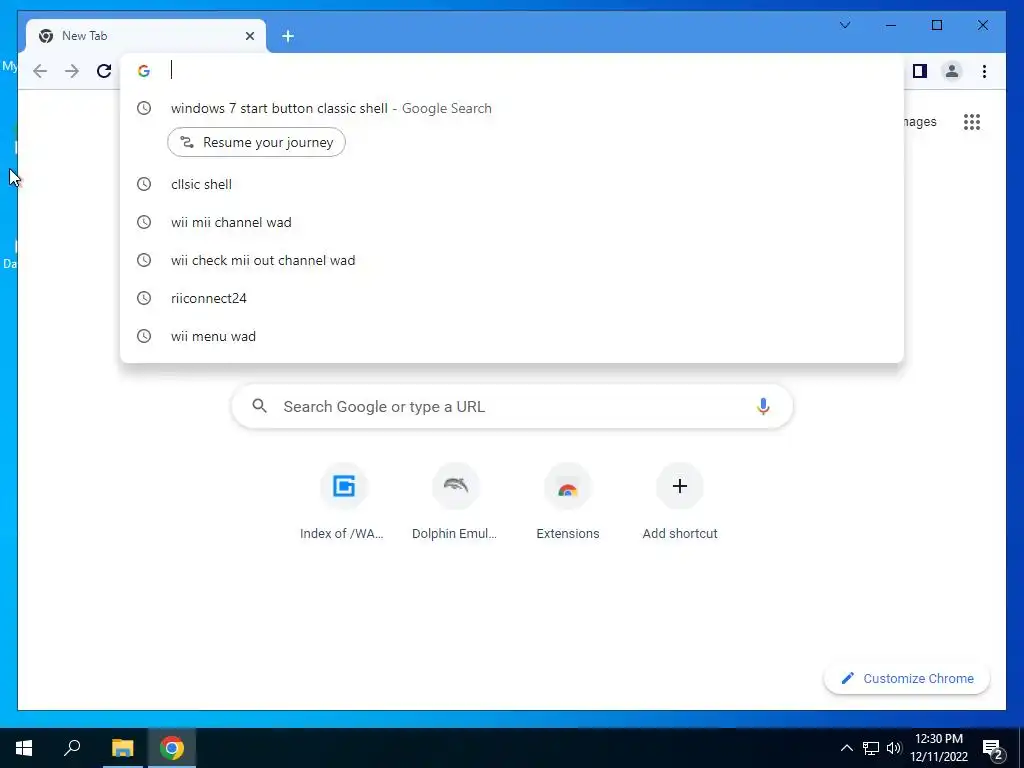Click the magnifier icon in search box
Screen dimensions: 1024x768
(x=259, y=406)
